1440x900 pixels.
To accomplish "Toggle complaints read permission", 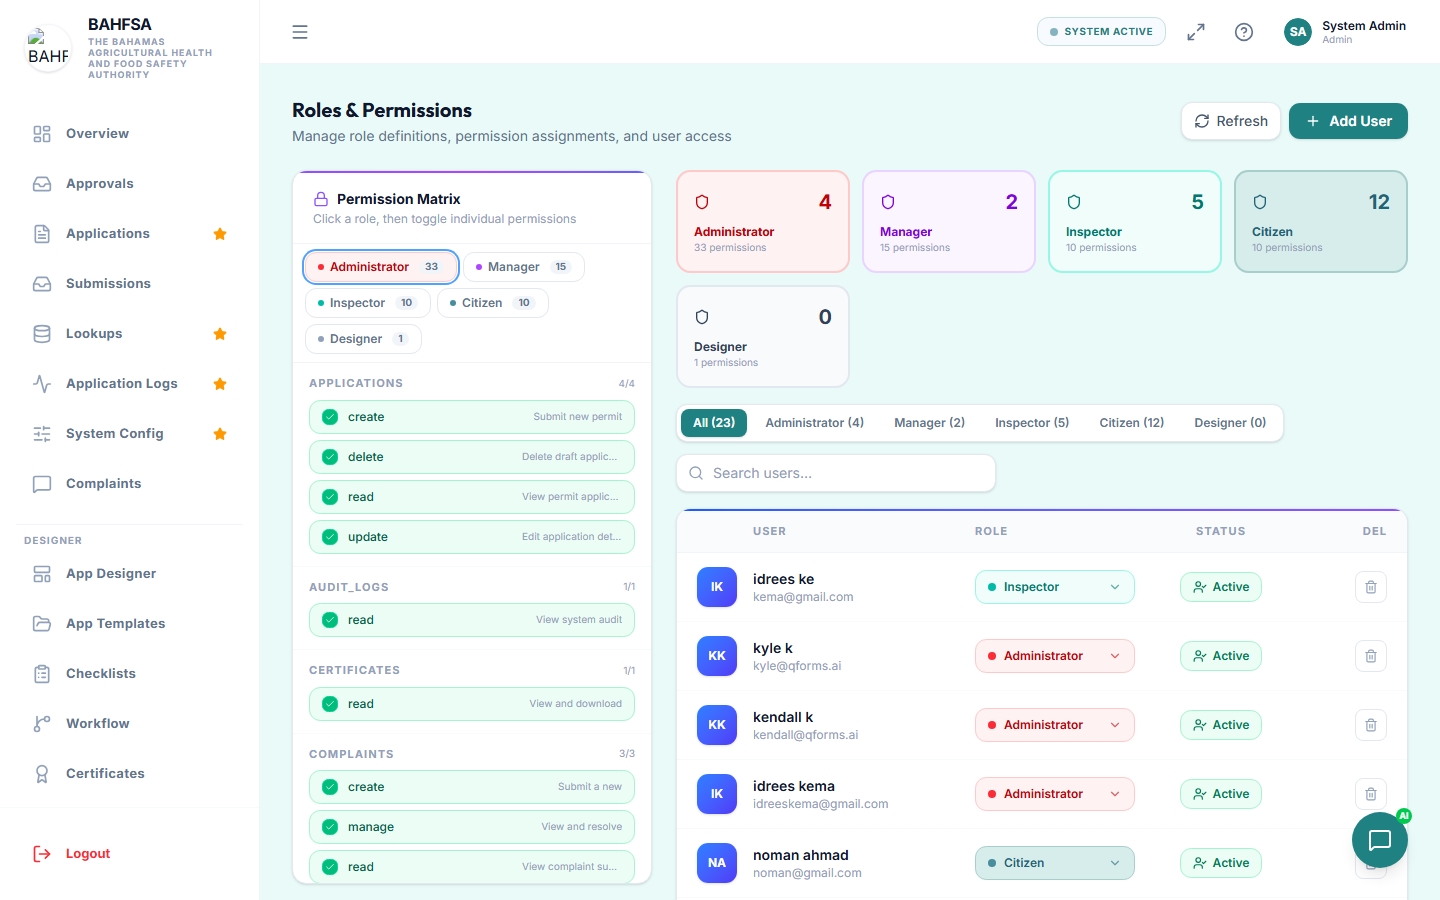I will [x=472, y=867].
